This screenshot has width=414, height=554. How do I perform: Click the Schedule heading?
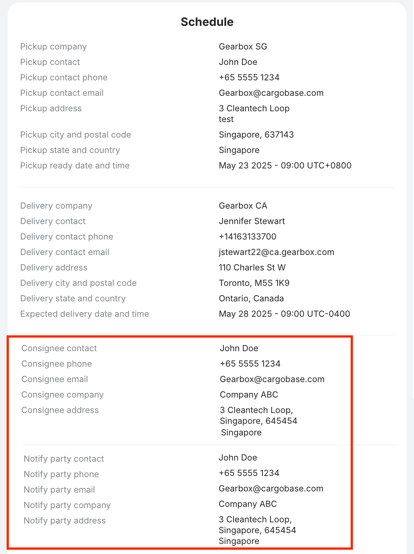[207, 22]
